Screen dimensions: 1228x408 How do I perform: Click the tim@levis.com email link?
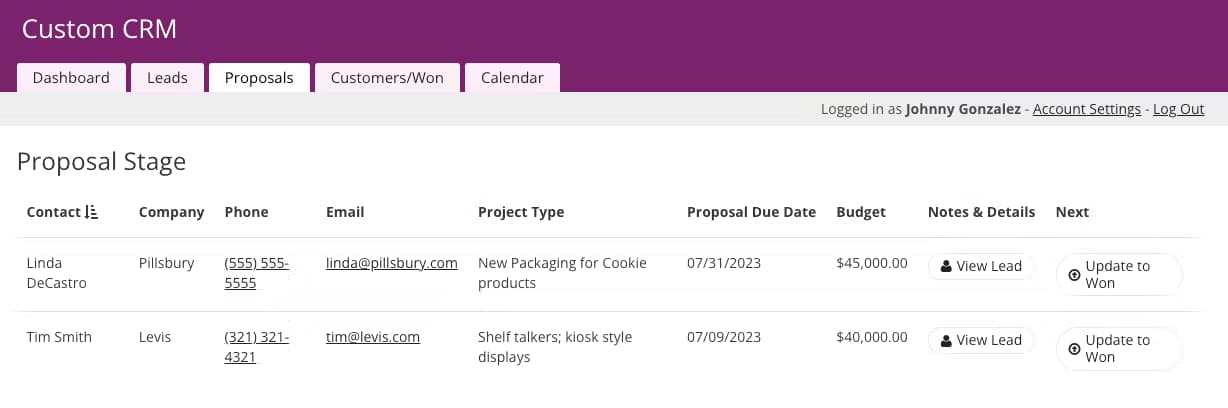pyautogui.click(x=372, y=337)
